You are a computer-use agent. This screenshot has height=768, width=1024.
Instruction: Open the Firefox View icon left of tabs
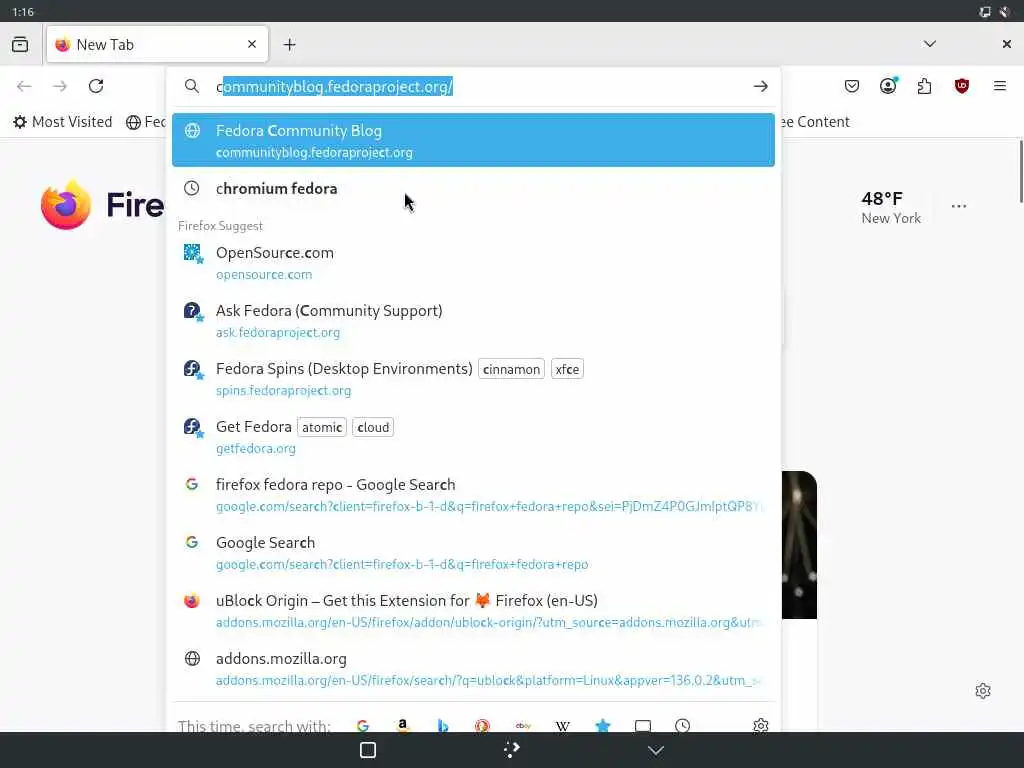tap(20, 44)
